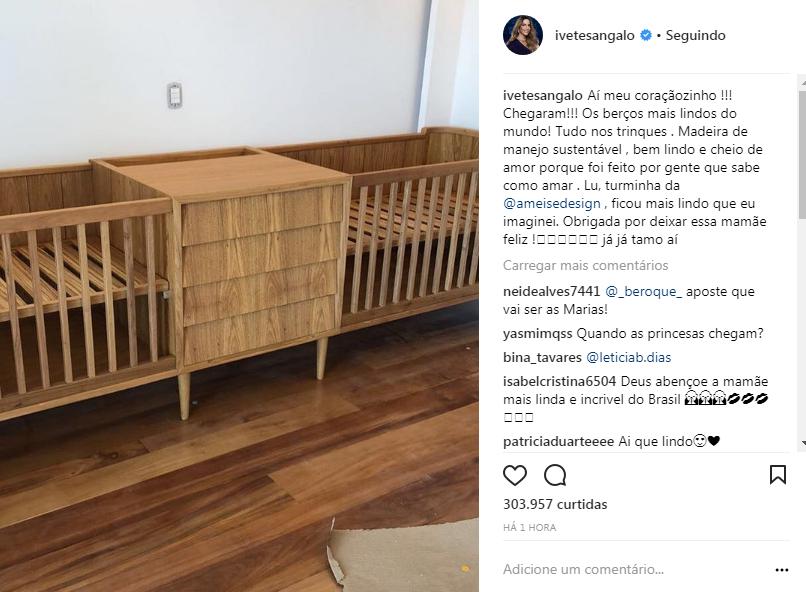Click the comments scrollbar down arrow
The height and width of the screenshot is (592, 806).
click(802, 442)
